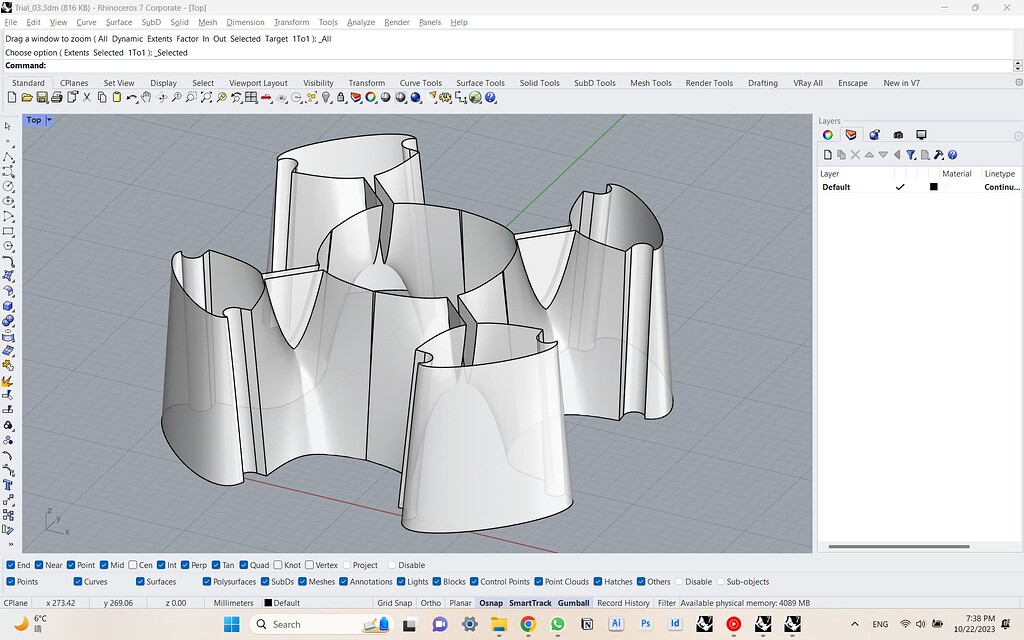Viewport: 1024px width, 640px height.
Task: Click the Default layer color swatch
Action: click(x=933, y=187)
